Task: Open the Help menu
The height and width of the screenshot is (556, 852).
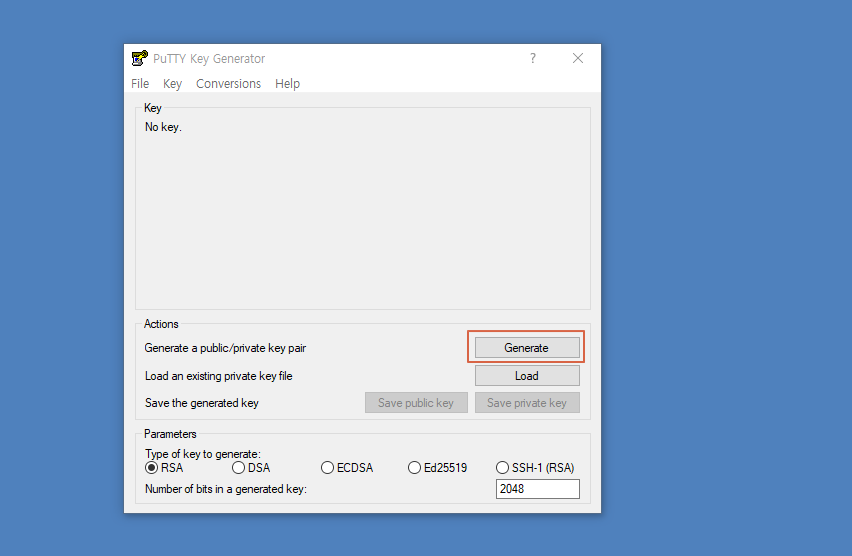Action: pos(287,84)
